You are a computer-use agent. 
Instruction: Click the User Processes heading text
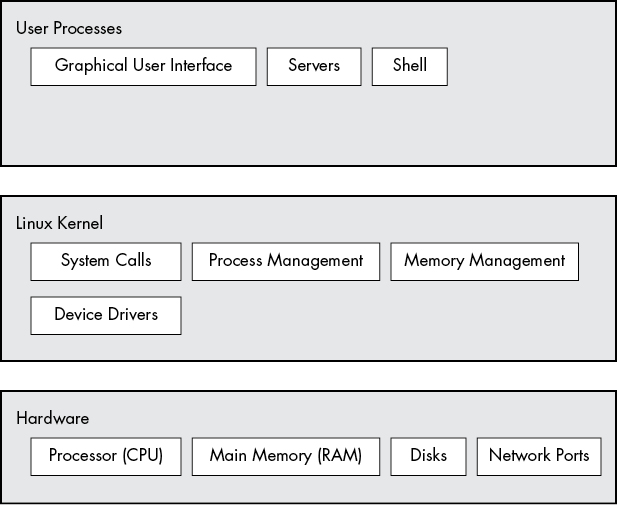(69, 28)
